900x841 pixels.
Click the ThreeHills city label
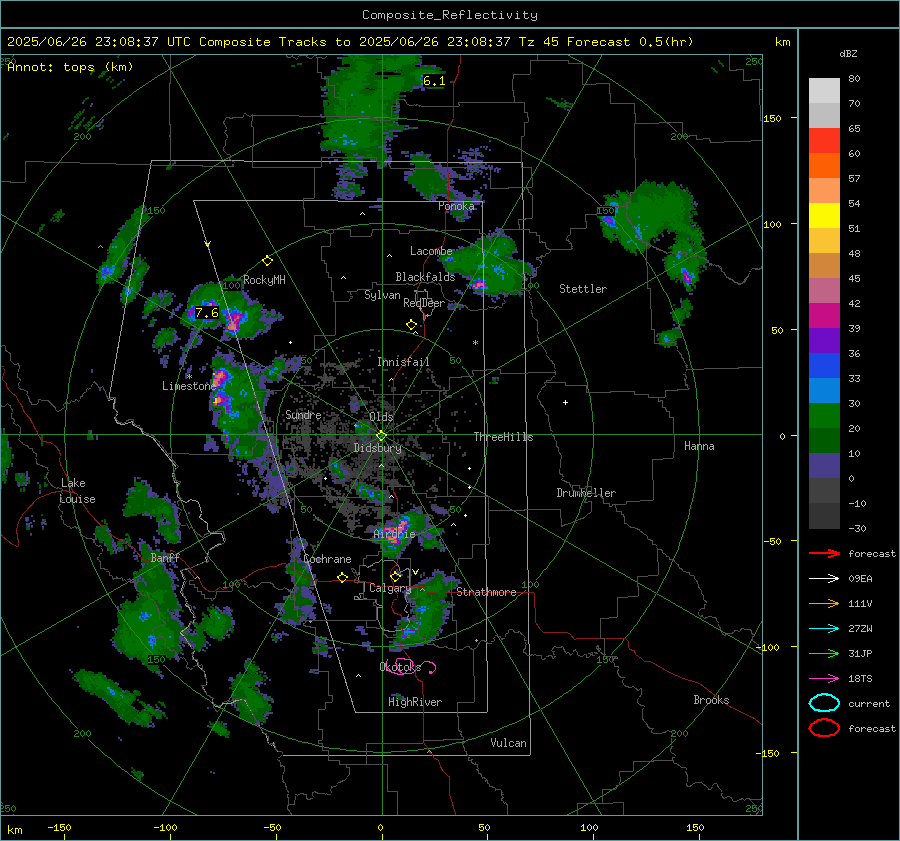point(503,437)
